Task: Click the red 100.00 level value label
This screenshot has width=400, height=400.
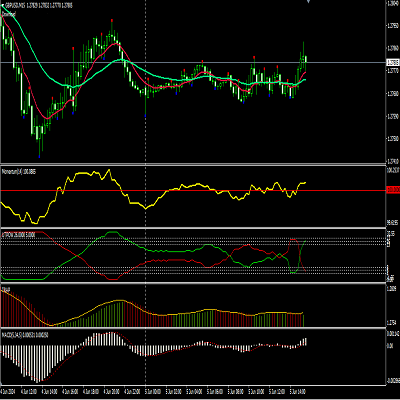Action: click(393, 190)
